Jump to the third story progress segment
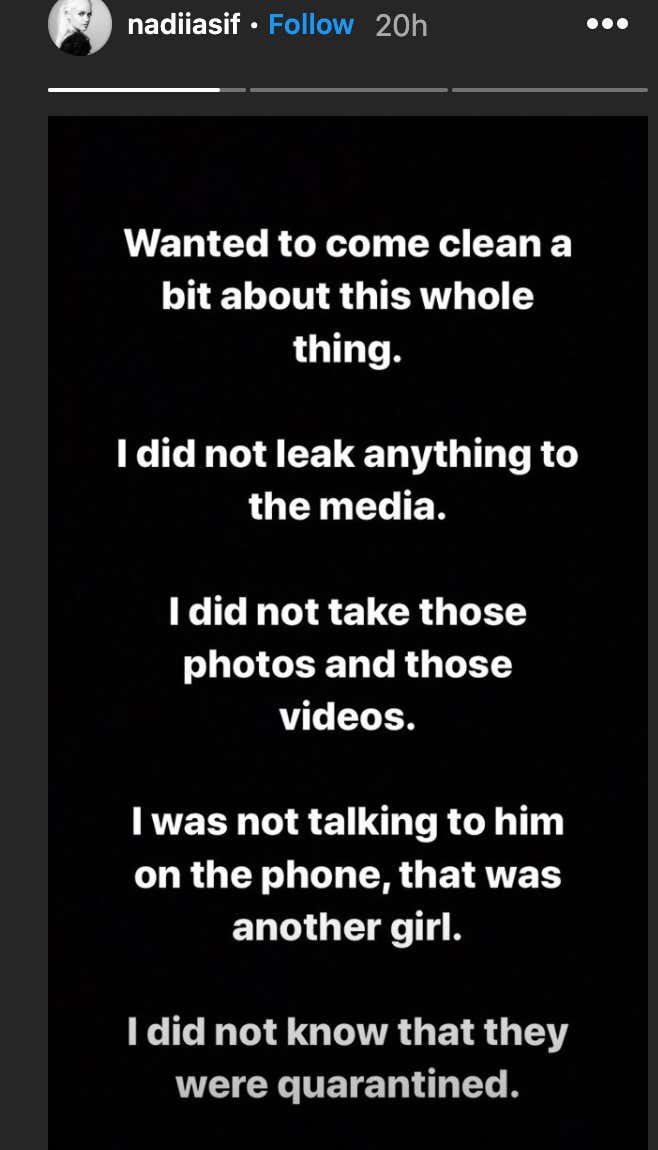 point(549,89)
